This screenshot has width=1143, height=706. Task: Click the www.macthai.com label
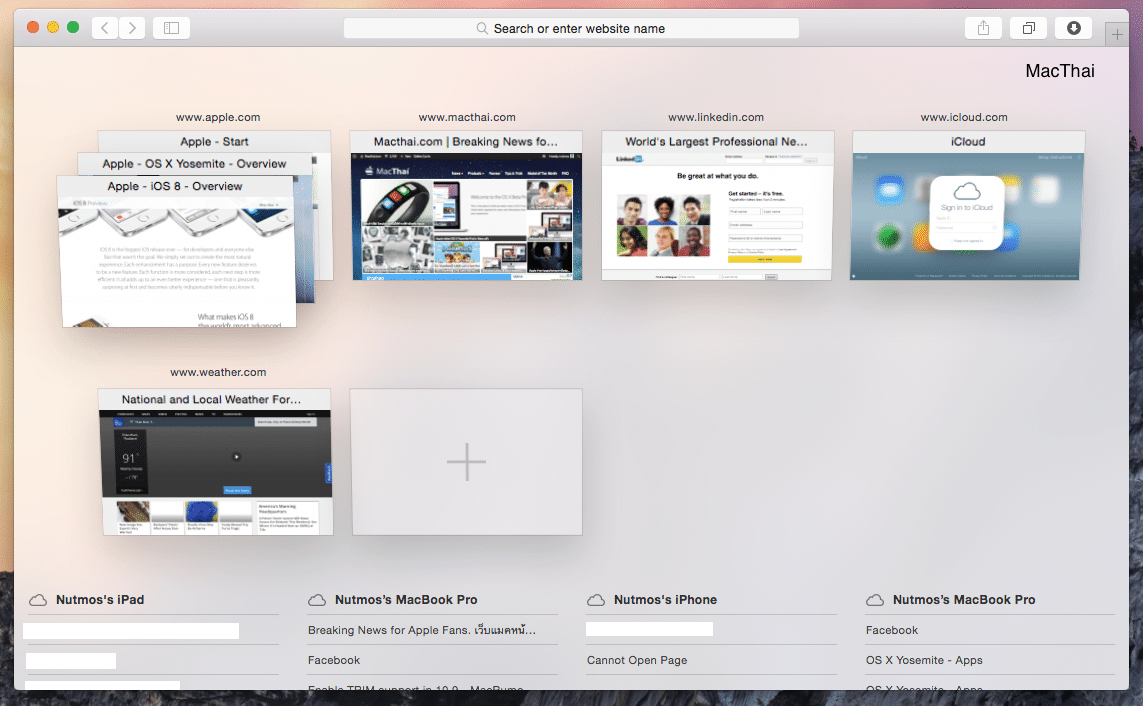point(467,117)
